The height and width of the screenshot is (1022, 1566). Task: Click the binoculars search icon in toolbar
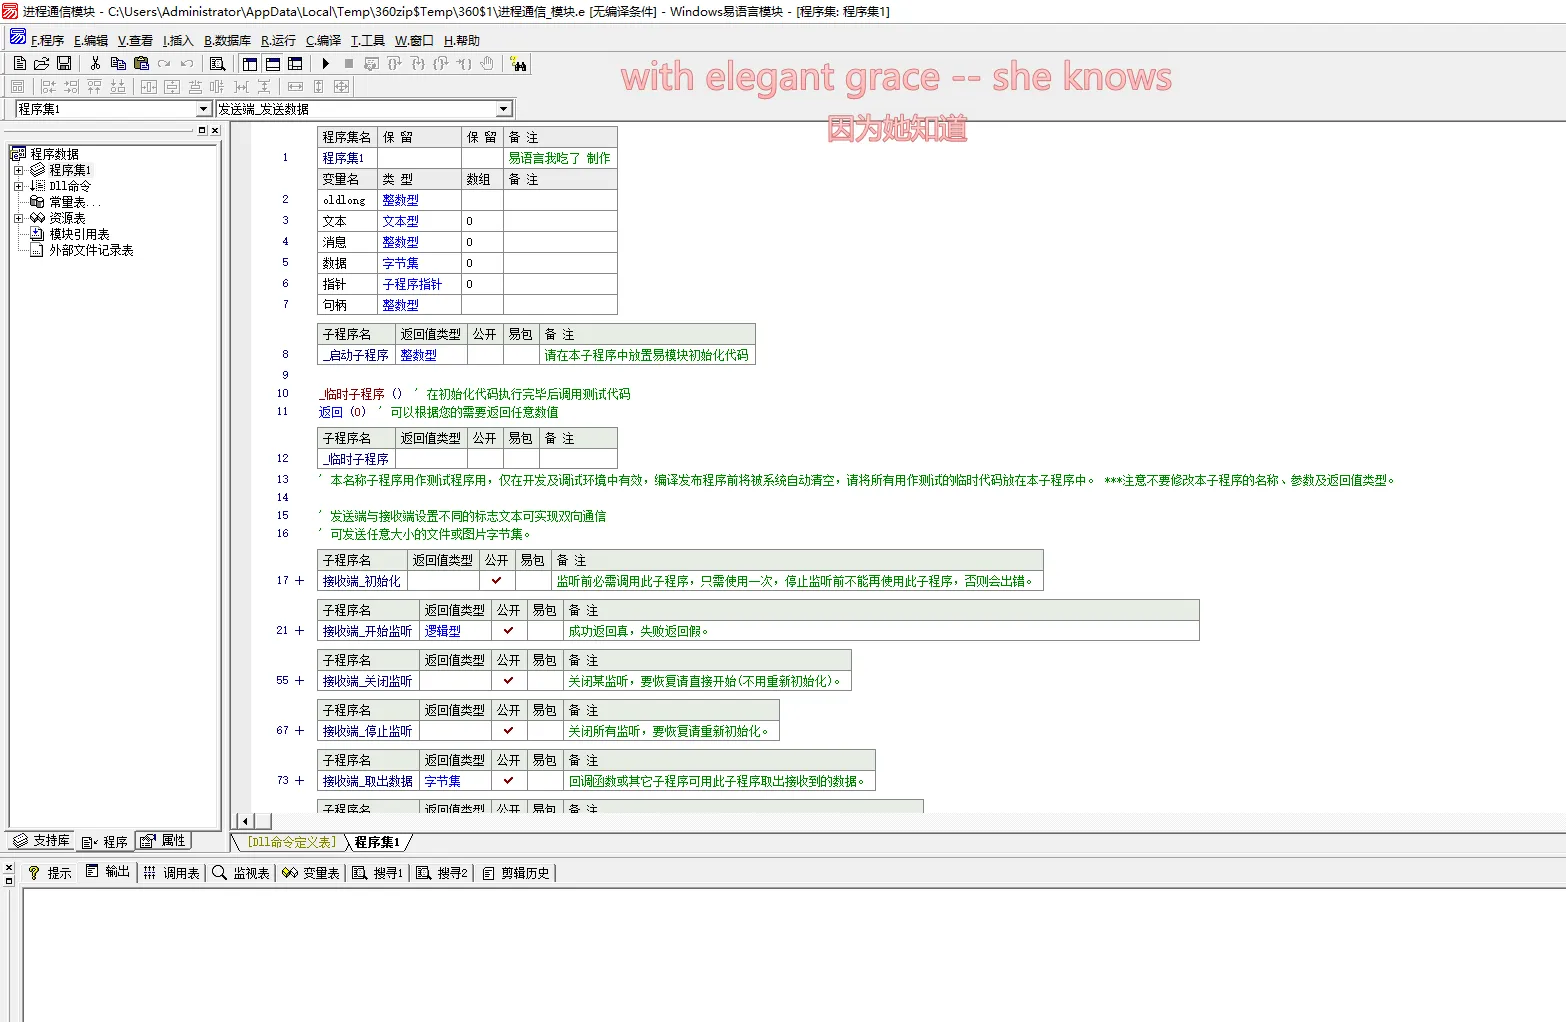pos(518,64)
